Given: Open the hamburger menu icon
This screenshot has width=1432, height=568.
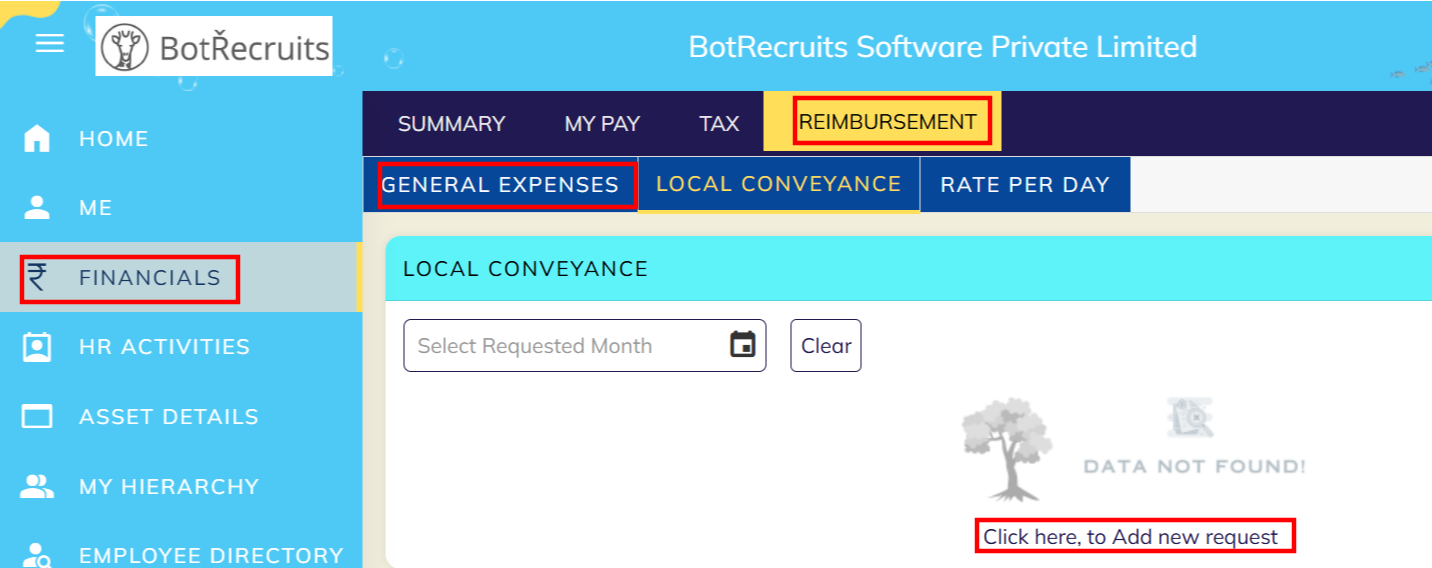Looking at the screenshot, I should 50,44.
